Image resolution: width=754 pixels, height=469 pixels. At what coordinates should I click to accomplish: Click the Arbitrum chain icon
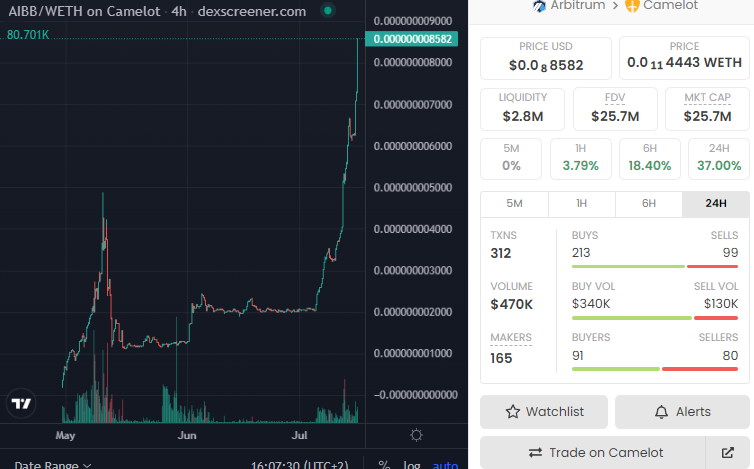coord(539,6)
